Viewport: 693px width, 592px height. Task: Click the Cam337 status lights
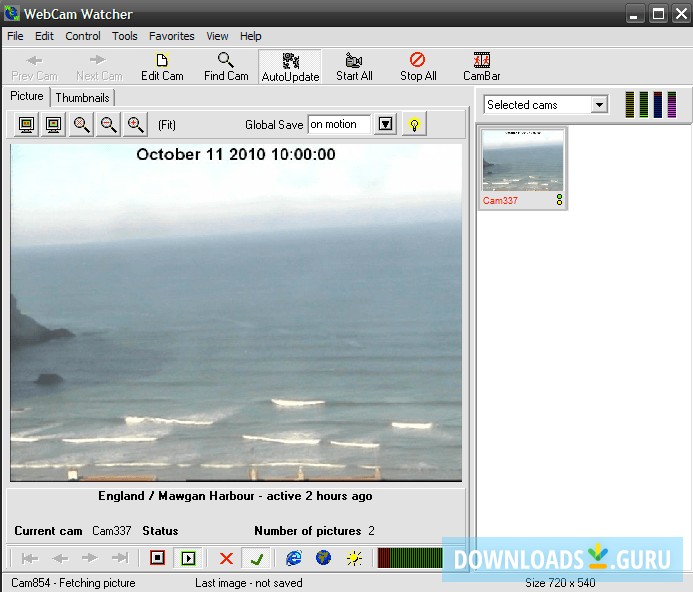click(x=559, y=200)
